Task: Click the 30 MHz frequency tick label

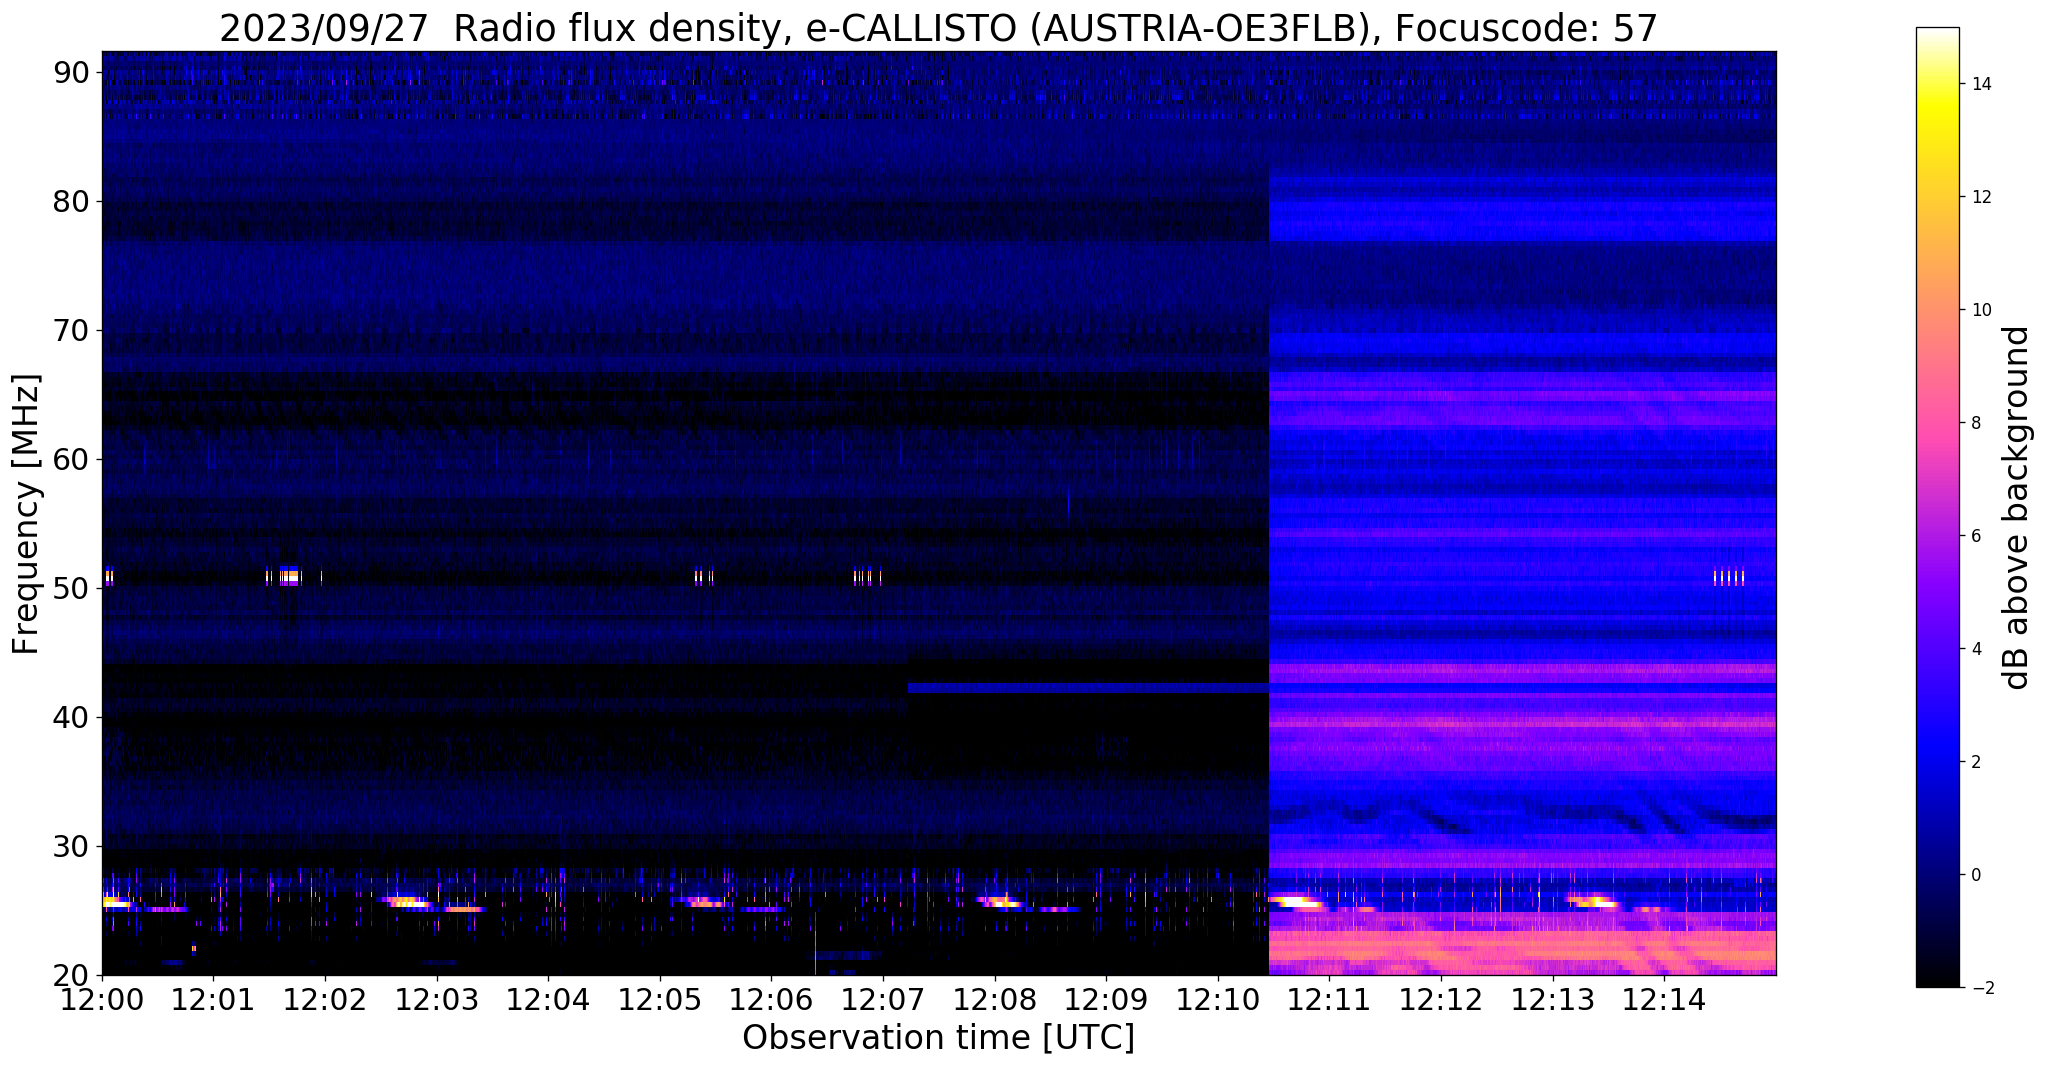Action: point(72,847)
